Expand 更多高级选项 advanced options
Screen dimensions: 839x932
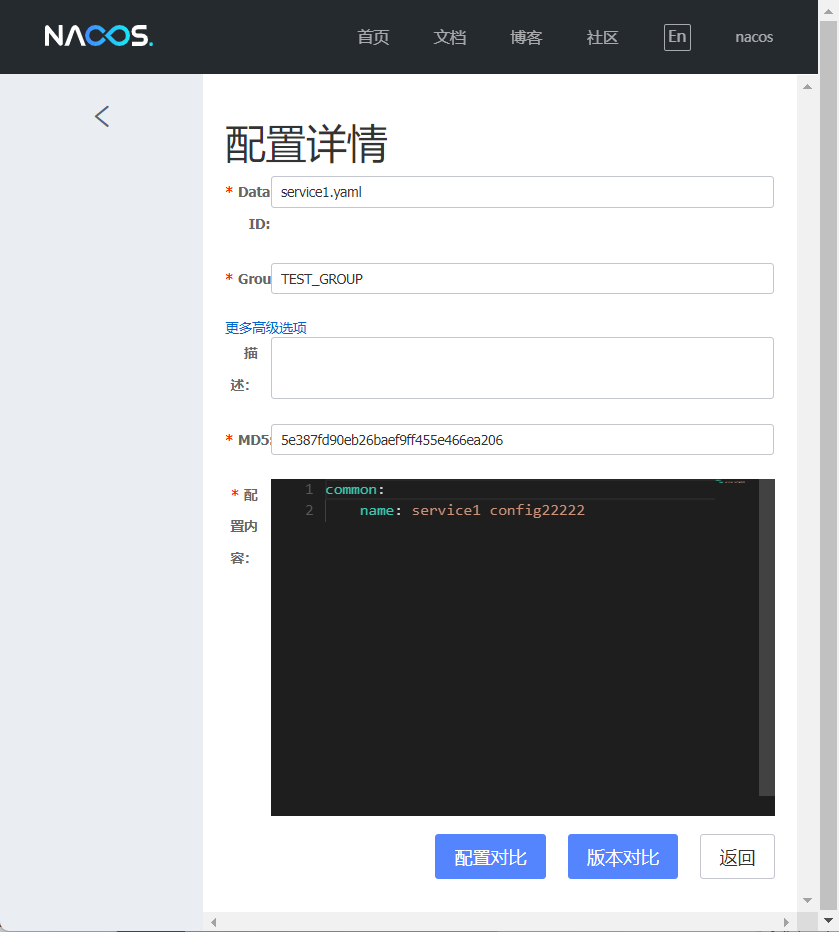265,327
